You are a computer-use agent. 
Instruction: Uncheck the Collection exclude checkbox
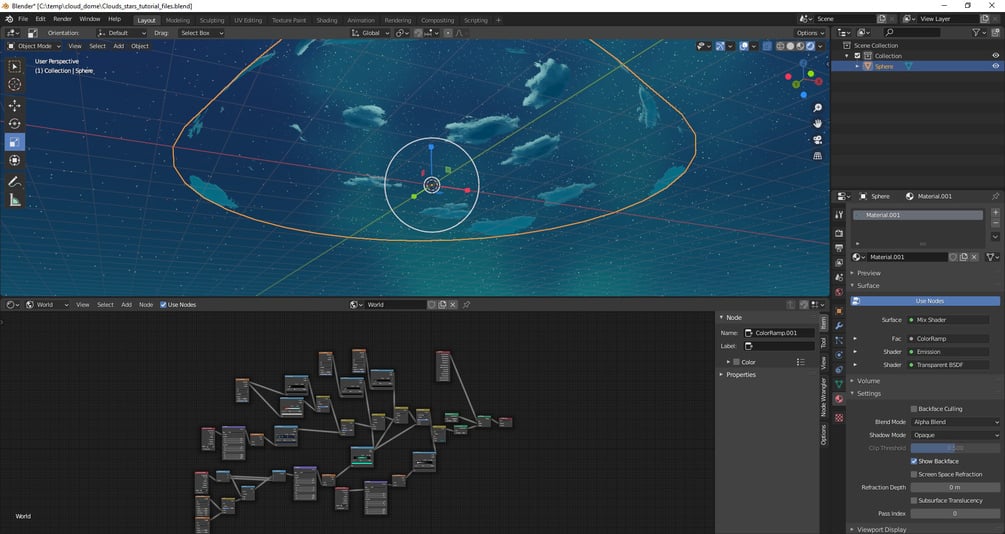857,56
